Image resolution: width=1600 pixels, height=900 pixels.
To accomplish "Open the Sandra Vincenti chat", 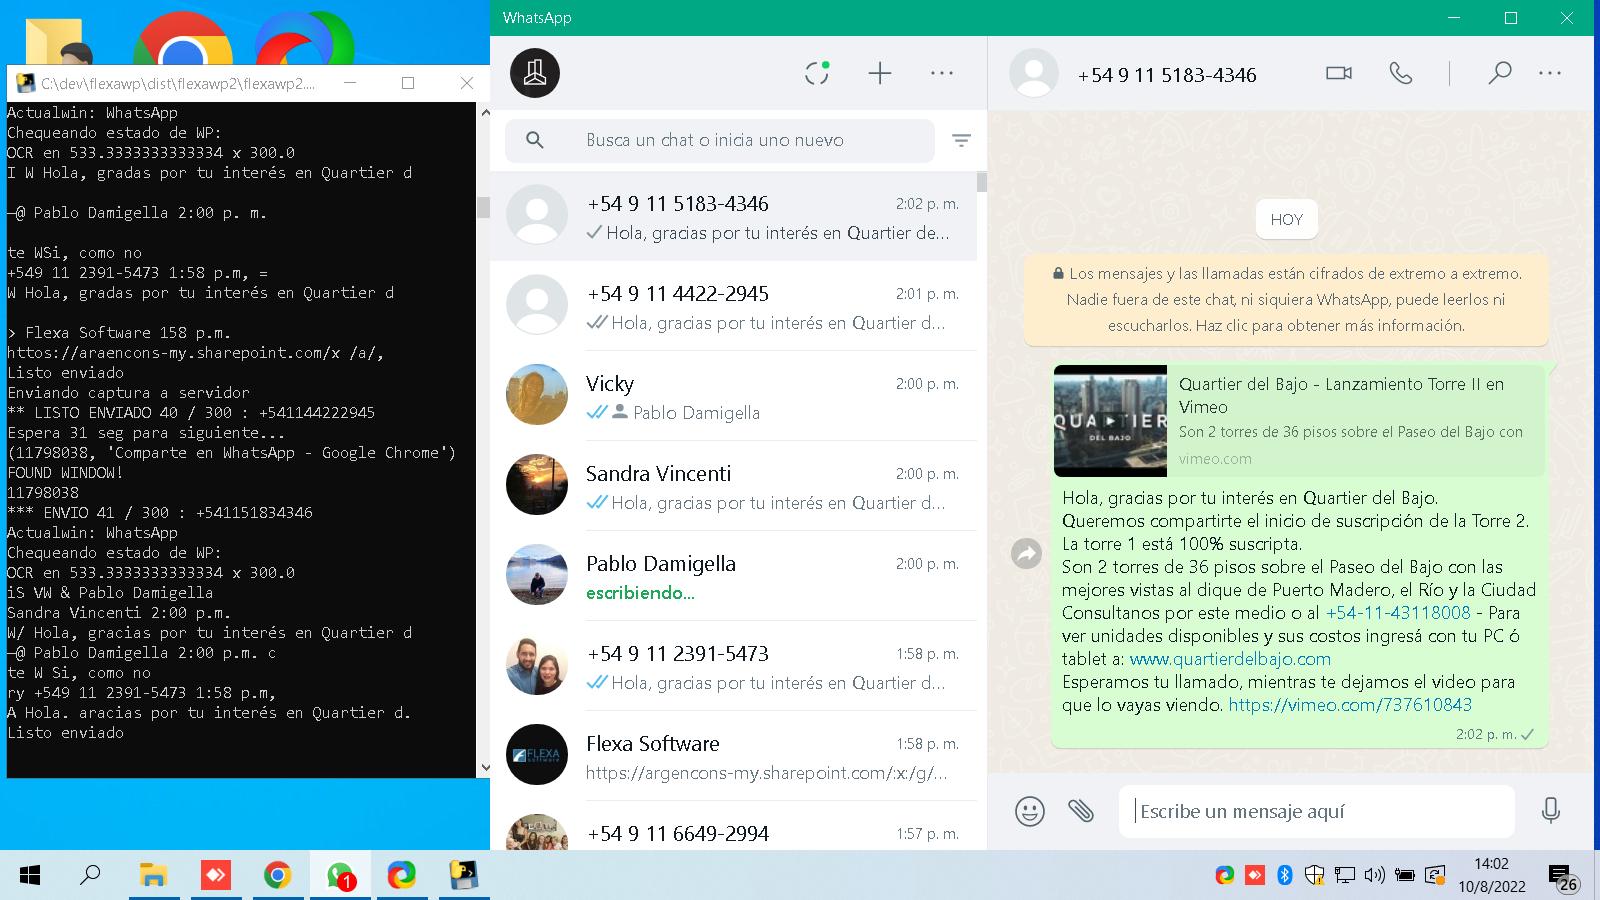I will [733, 486].
